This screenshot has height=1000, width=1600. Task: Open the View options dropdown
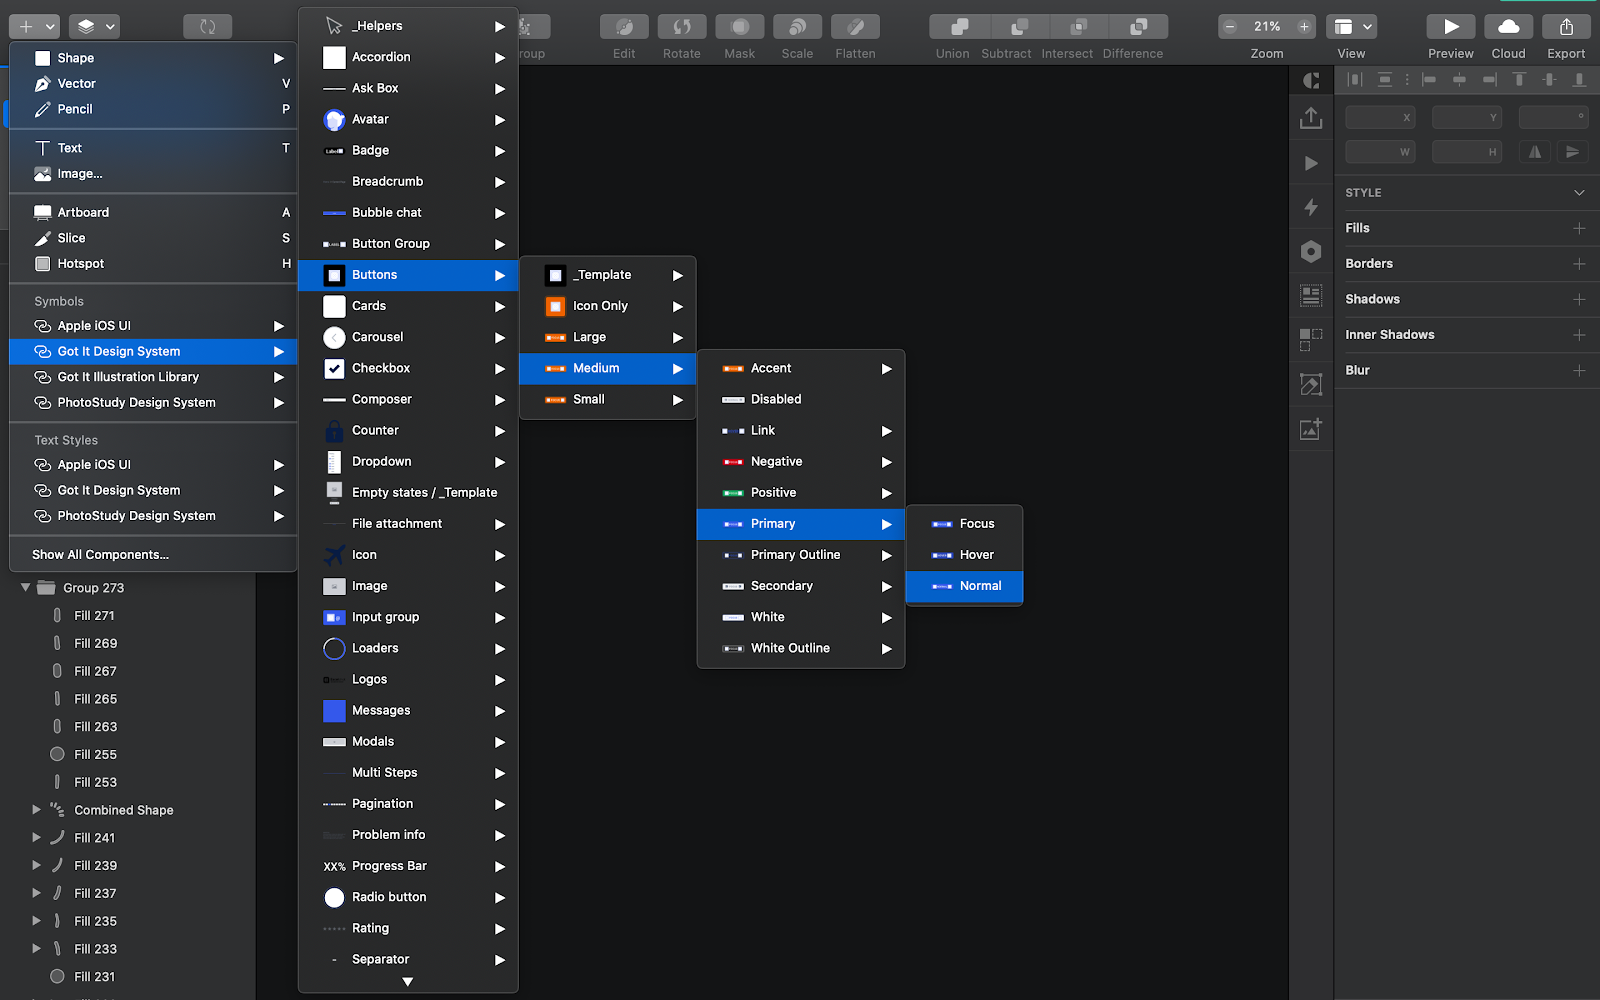click(x=1352, y=27)
